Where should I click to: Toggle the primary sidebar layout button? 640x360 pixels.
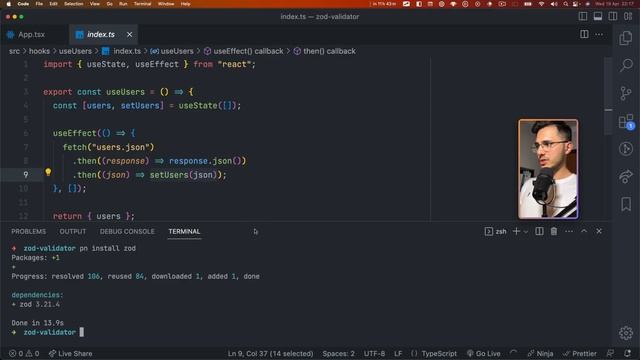pyautogui.click(x=583, y=16)
